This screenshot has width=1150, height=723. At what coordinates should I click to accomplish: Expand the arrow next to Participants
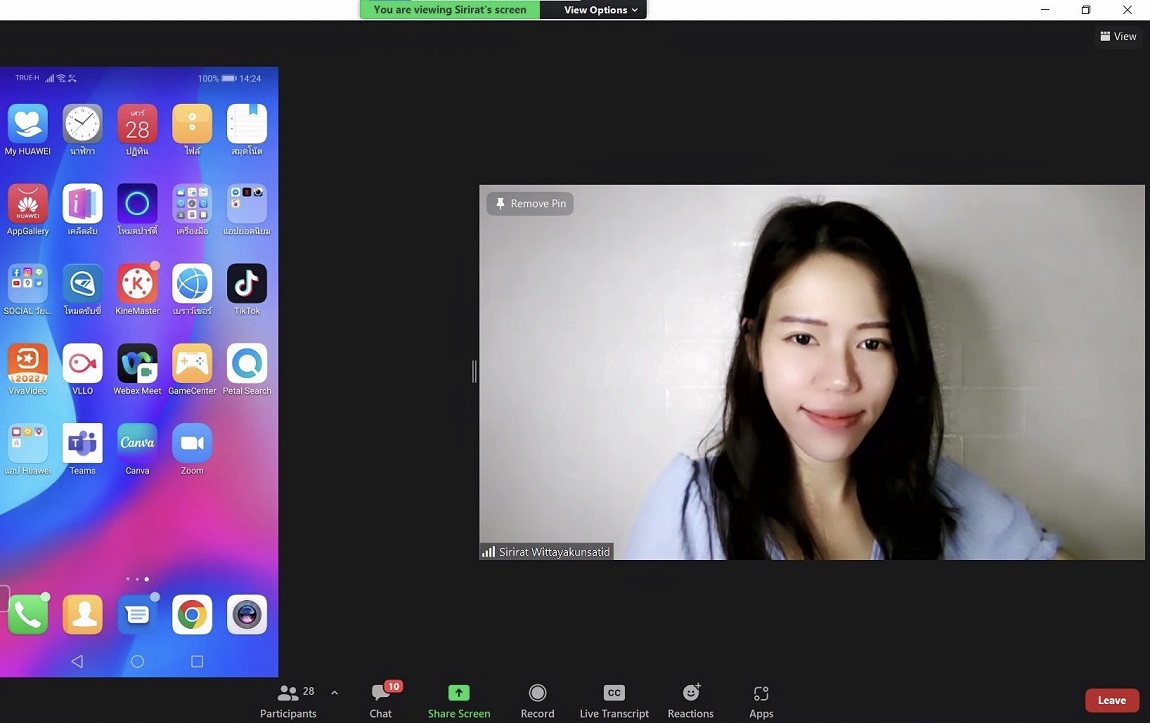[x=334, y=693]
